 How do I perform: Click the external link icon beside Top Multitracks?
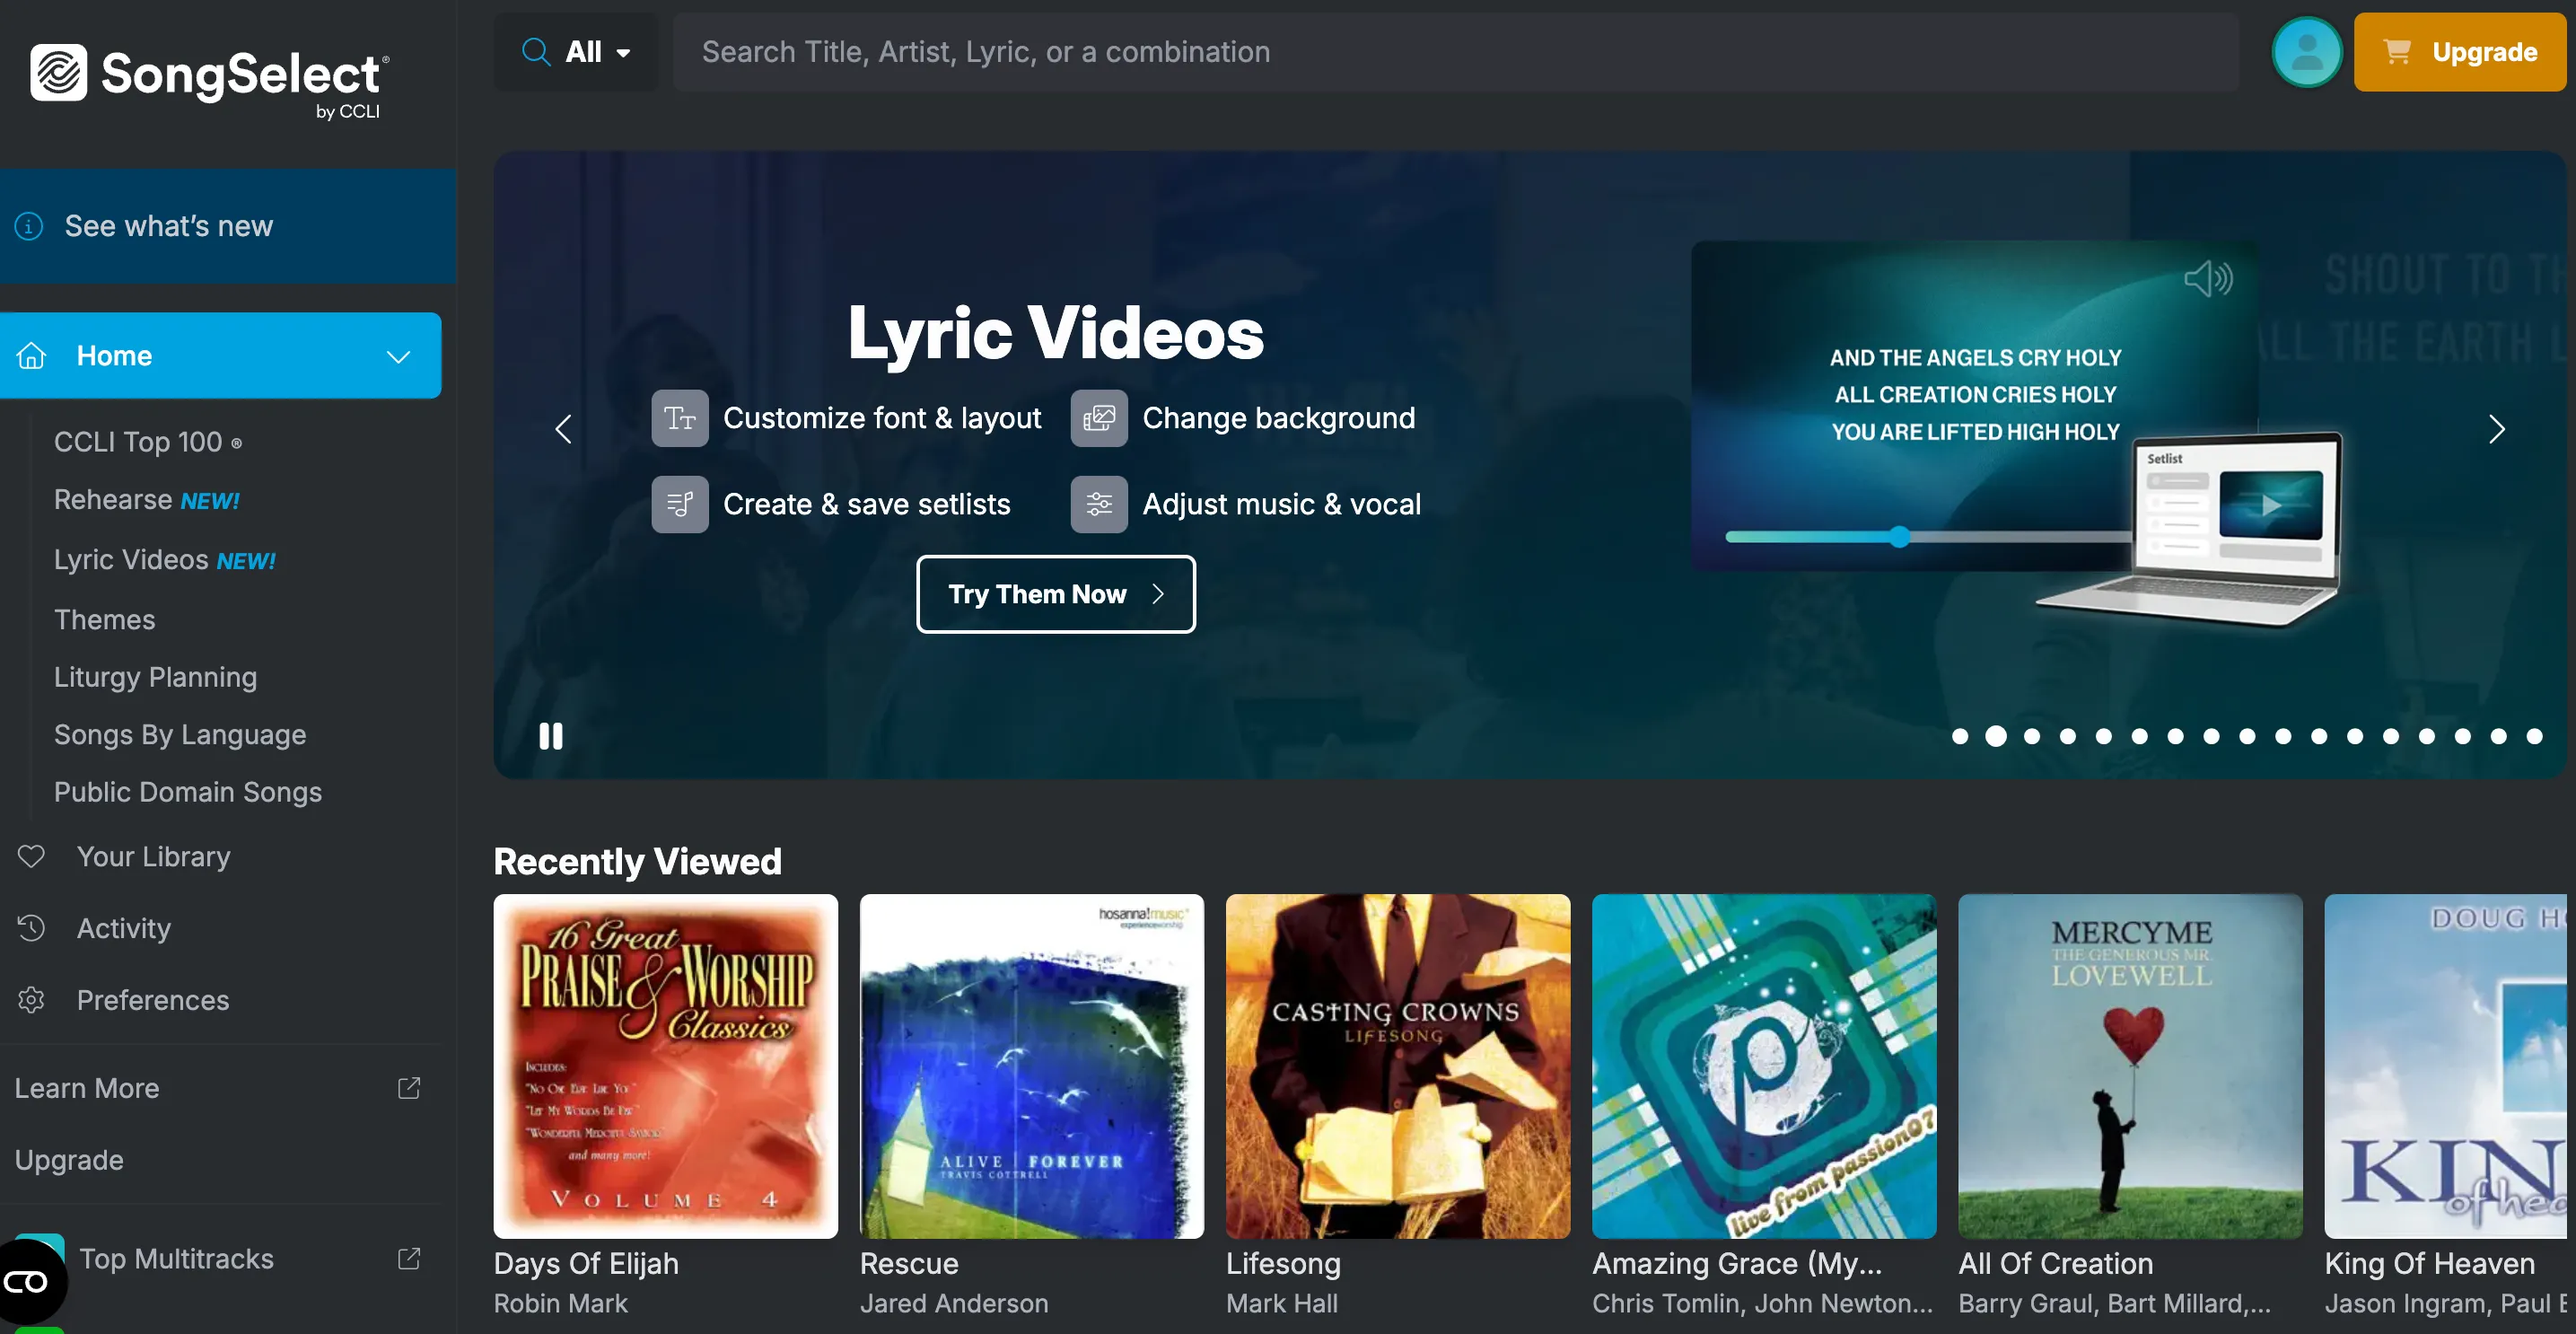(409, 1258)
